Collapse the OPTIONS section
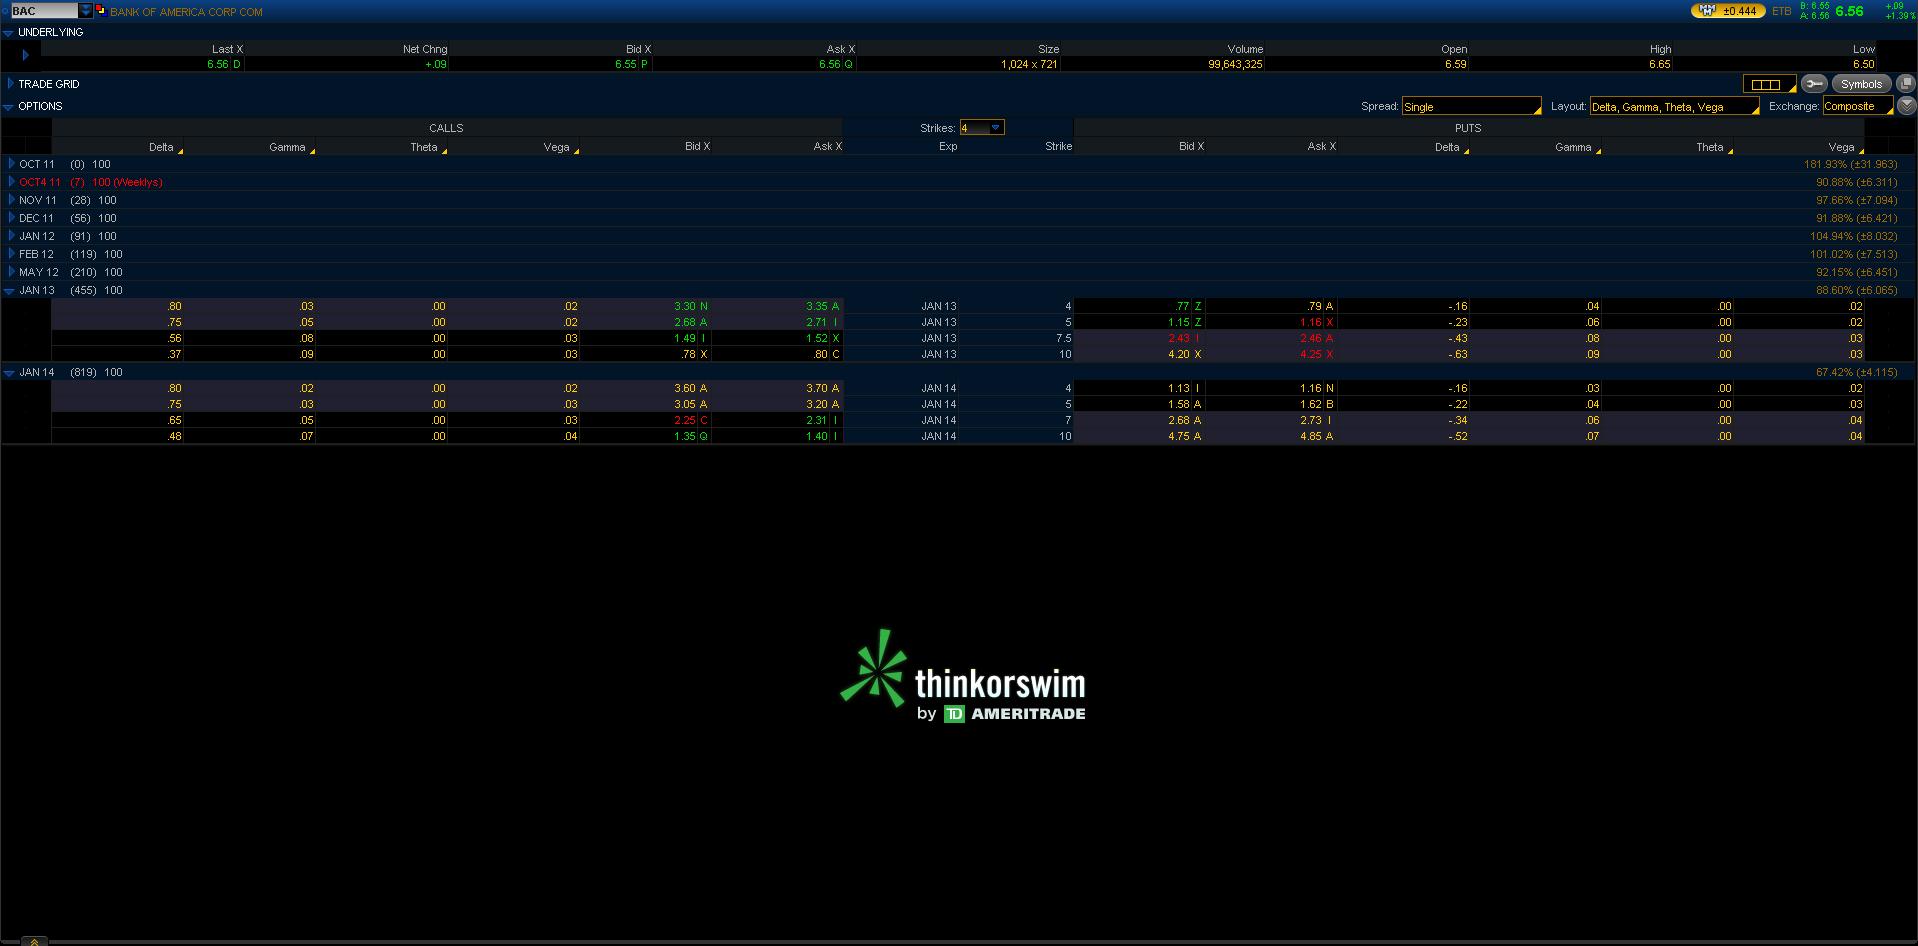Viewport: 1918px width, 946px height. coord(8,107)
